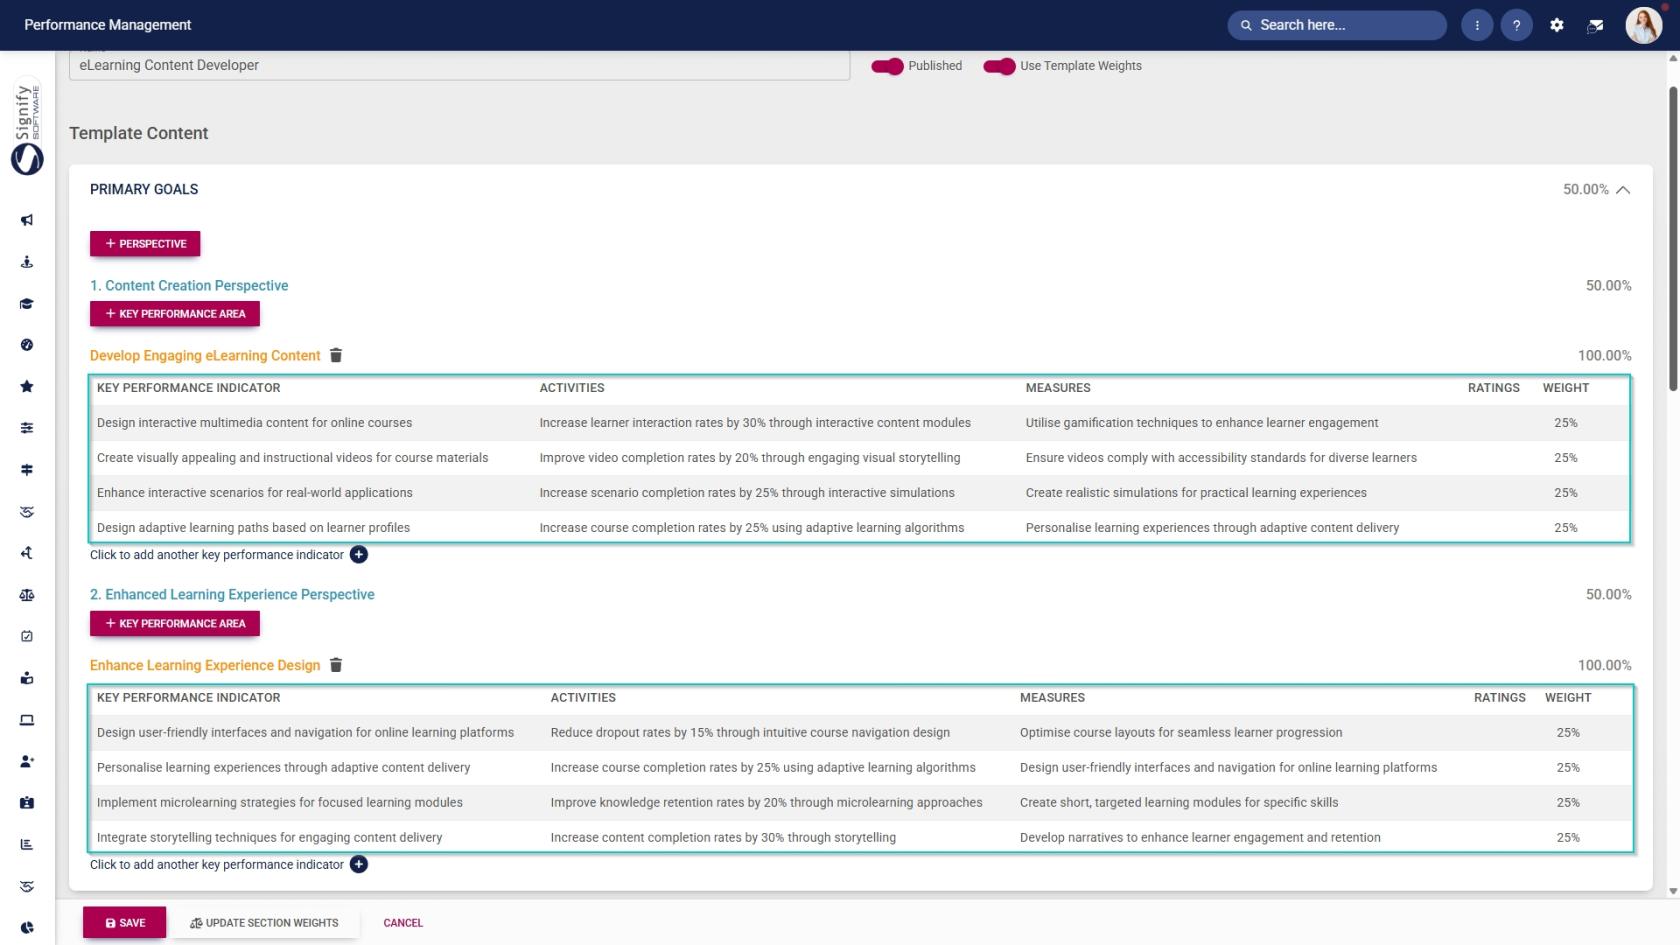This screenshot has width=1680, height=945.
Task: Open the sliders settings sidebar icon
Action: [27, 428]
